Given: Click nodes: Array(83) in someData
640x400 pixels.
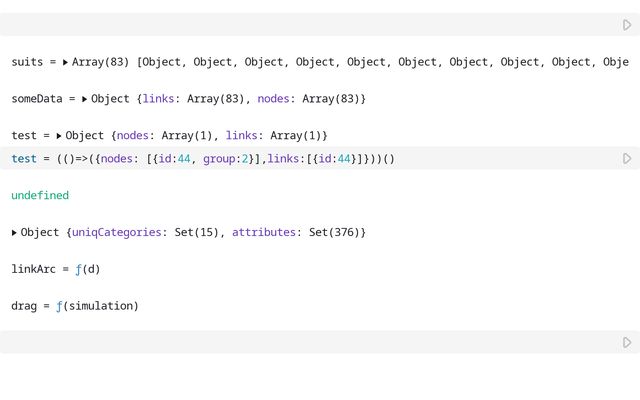Looking at the screenshot, I should coord(309,99).
